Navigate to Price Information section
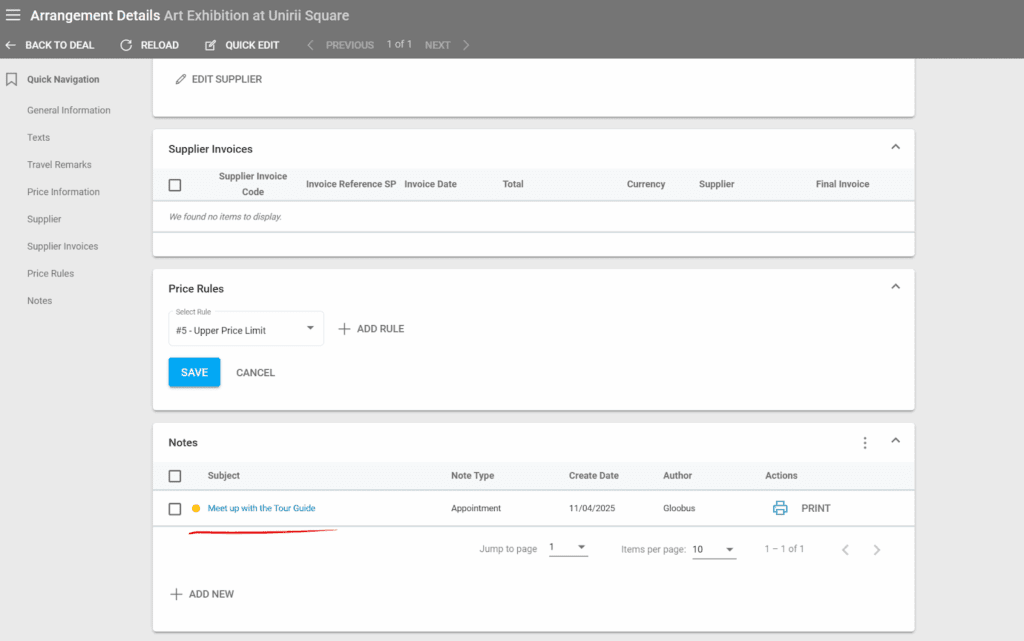 (x=63, y=192)
